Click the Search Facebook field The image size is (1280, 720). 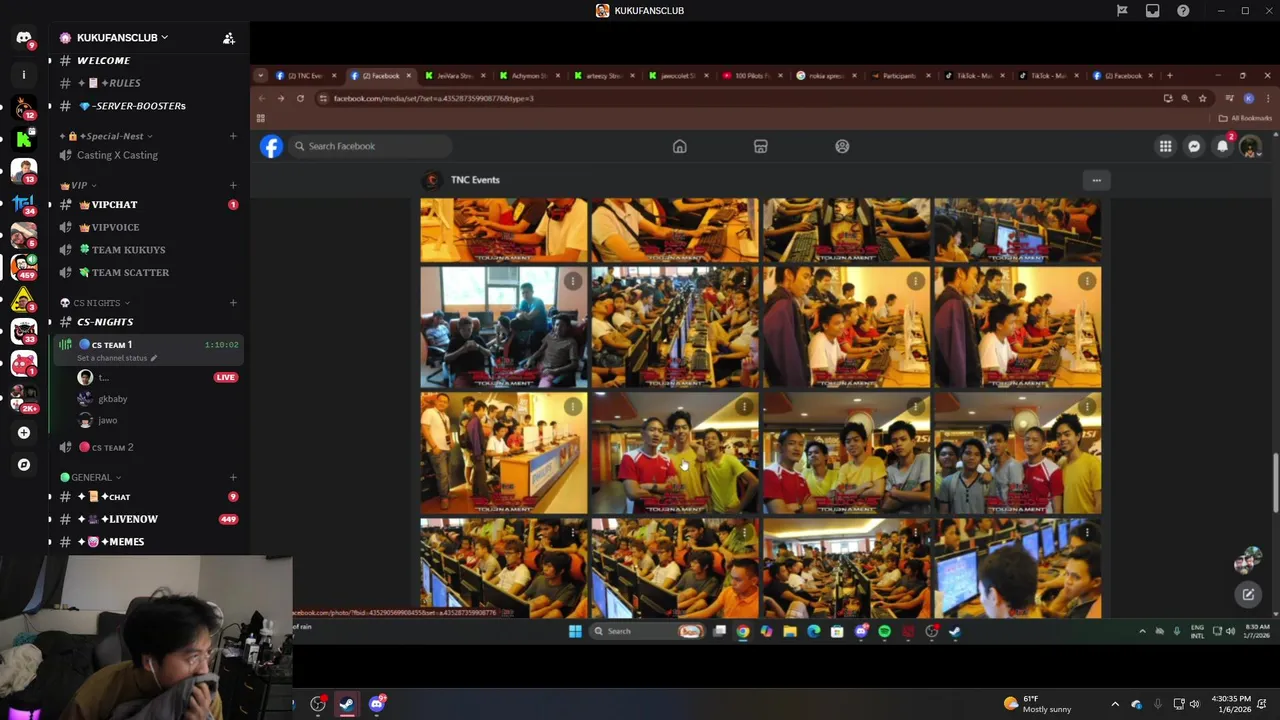click(x=370, y=146)
